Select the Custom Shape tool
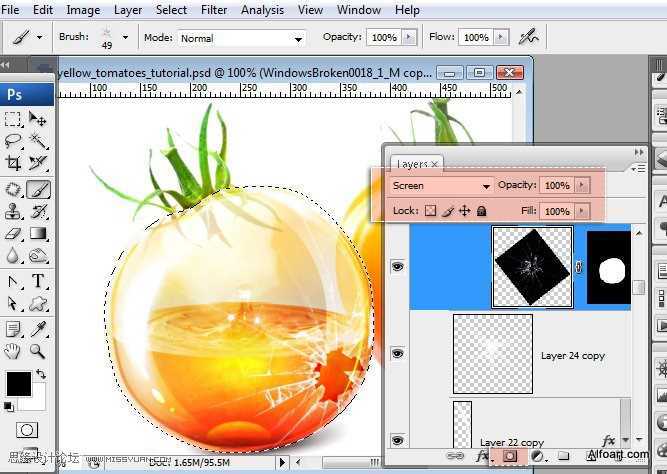The width and height of the screenshot is (667, 474). [37, 303]
